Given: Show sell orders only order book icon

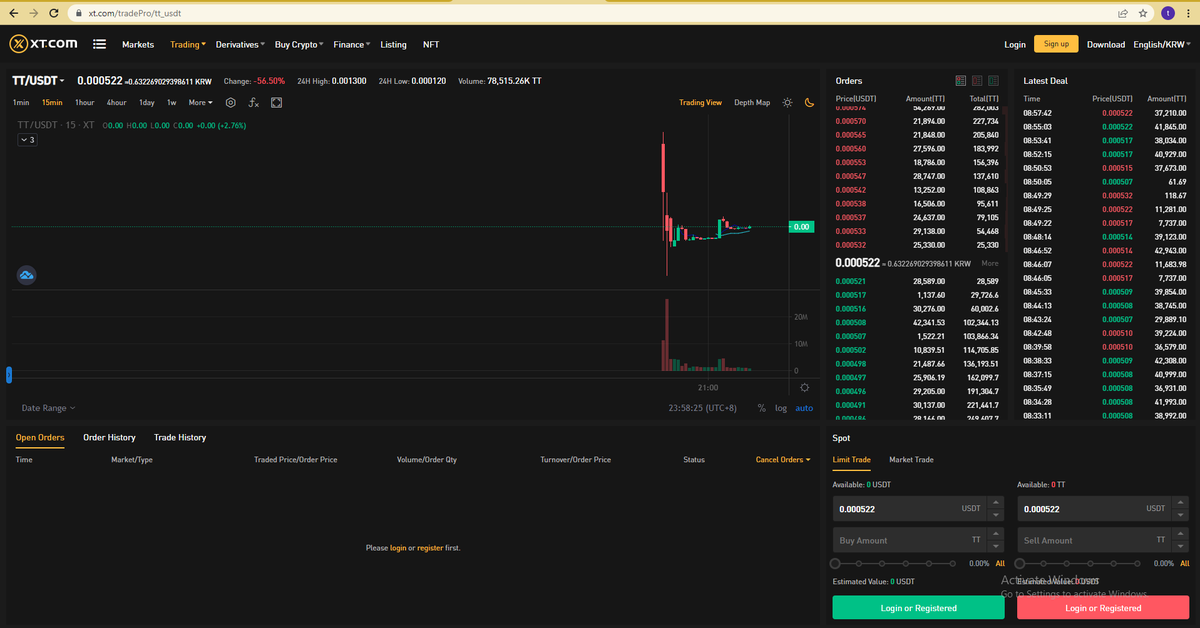Looking at the screenshot, I should [x=977, y=80].
